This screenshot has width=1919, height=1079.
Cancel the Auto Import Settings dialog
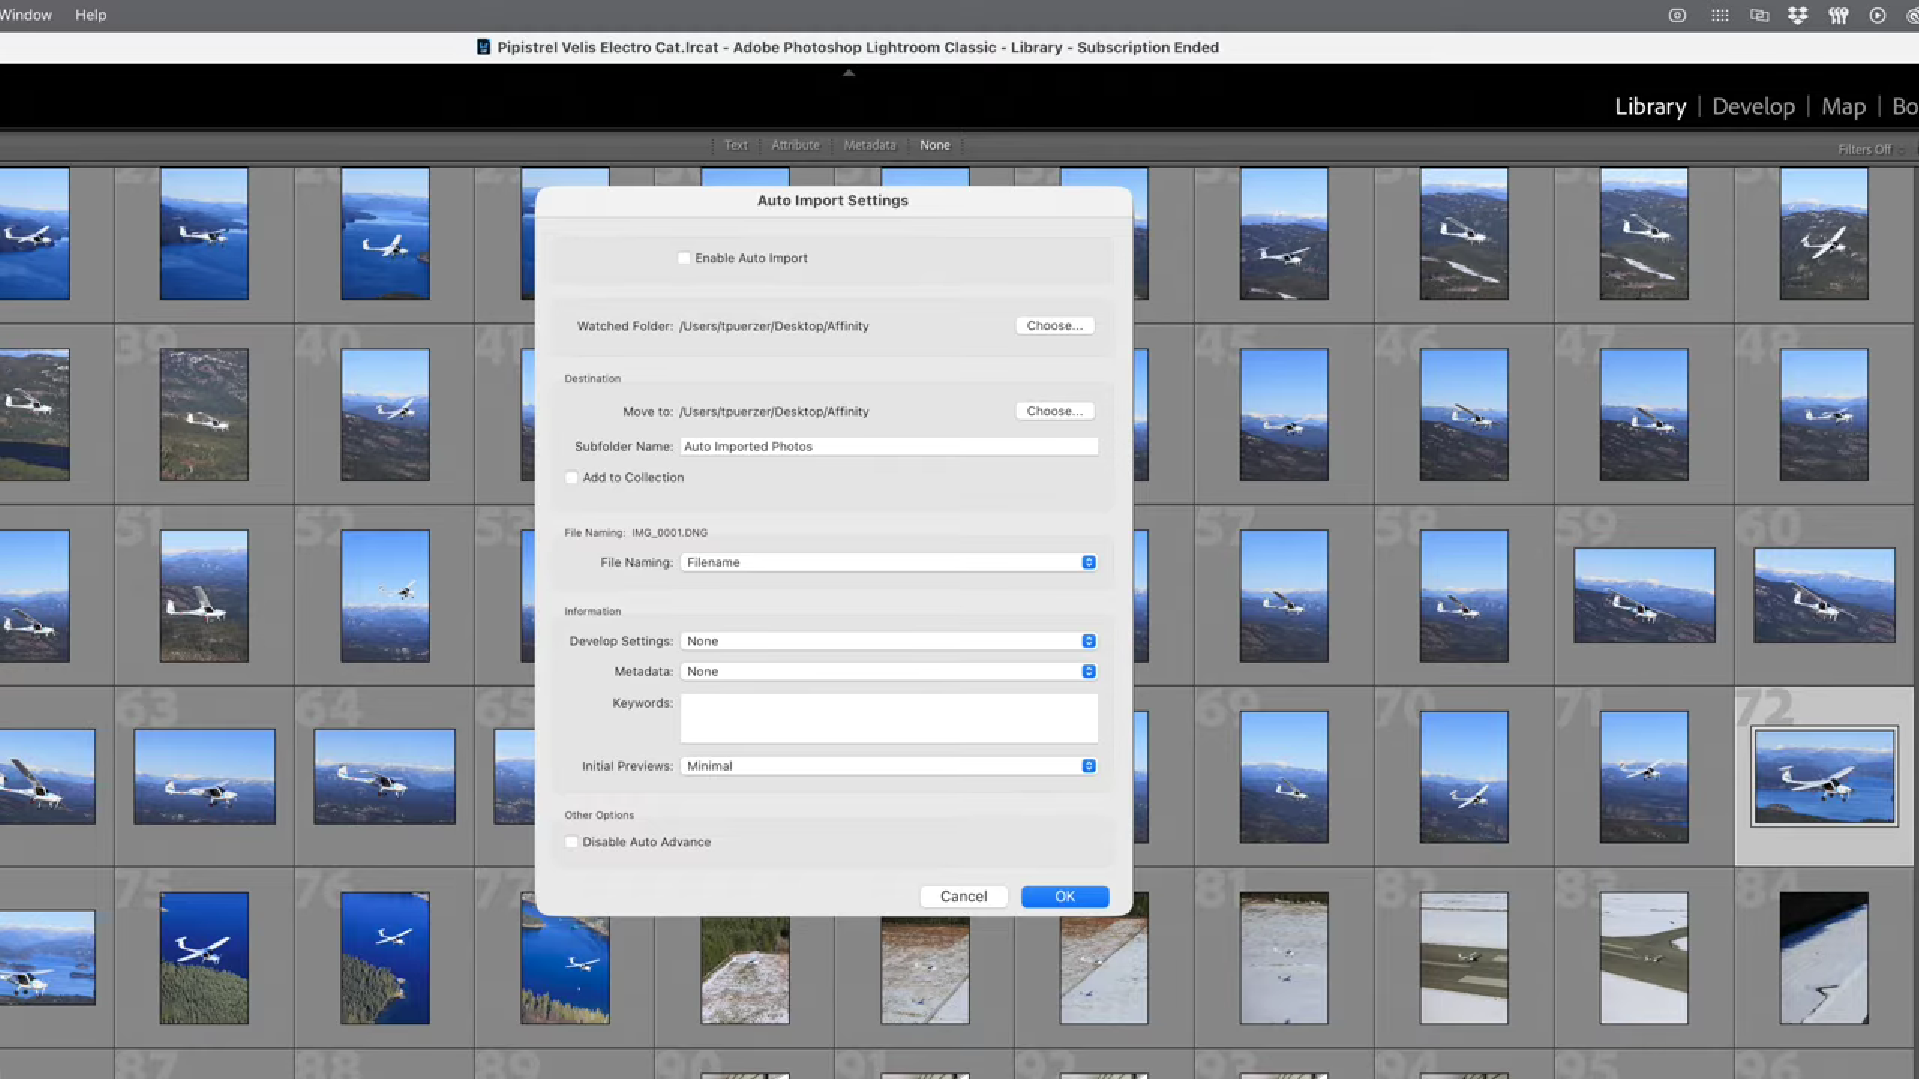pyautogui.click(x=963, y=896)
